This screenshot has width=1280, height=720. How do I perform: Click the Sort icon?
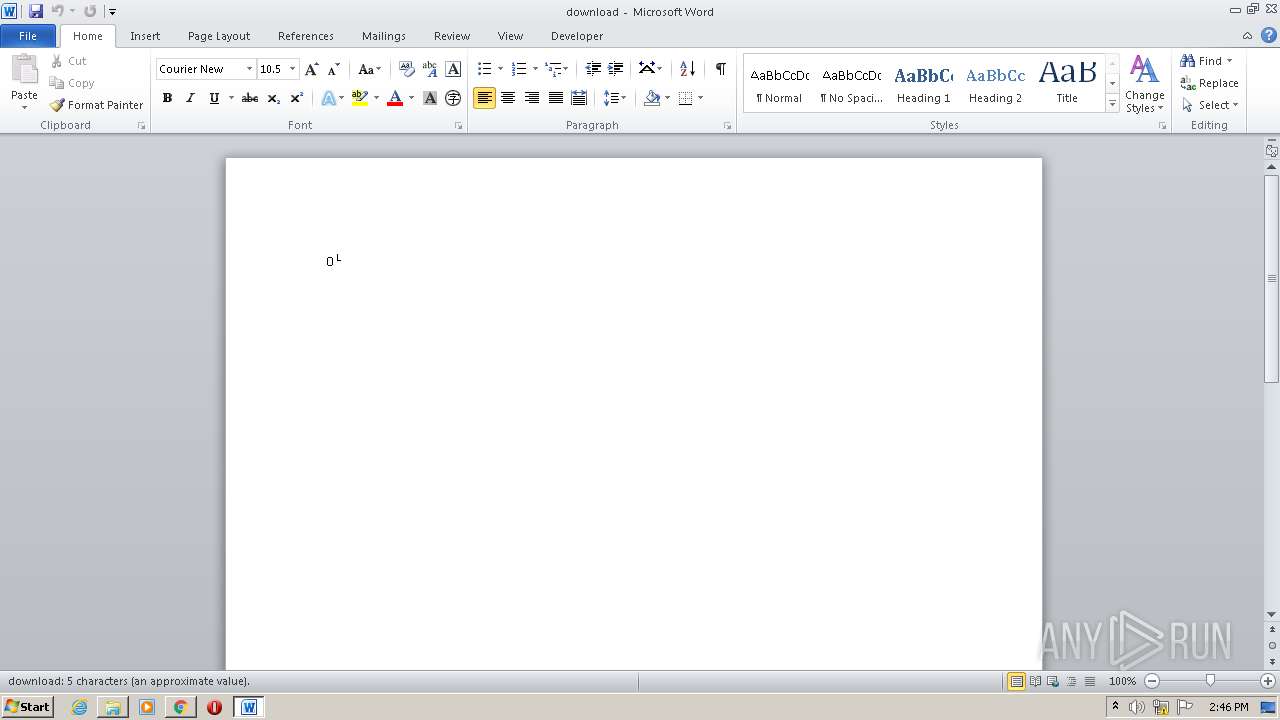(687, 69)
